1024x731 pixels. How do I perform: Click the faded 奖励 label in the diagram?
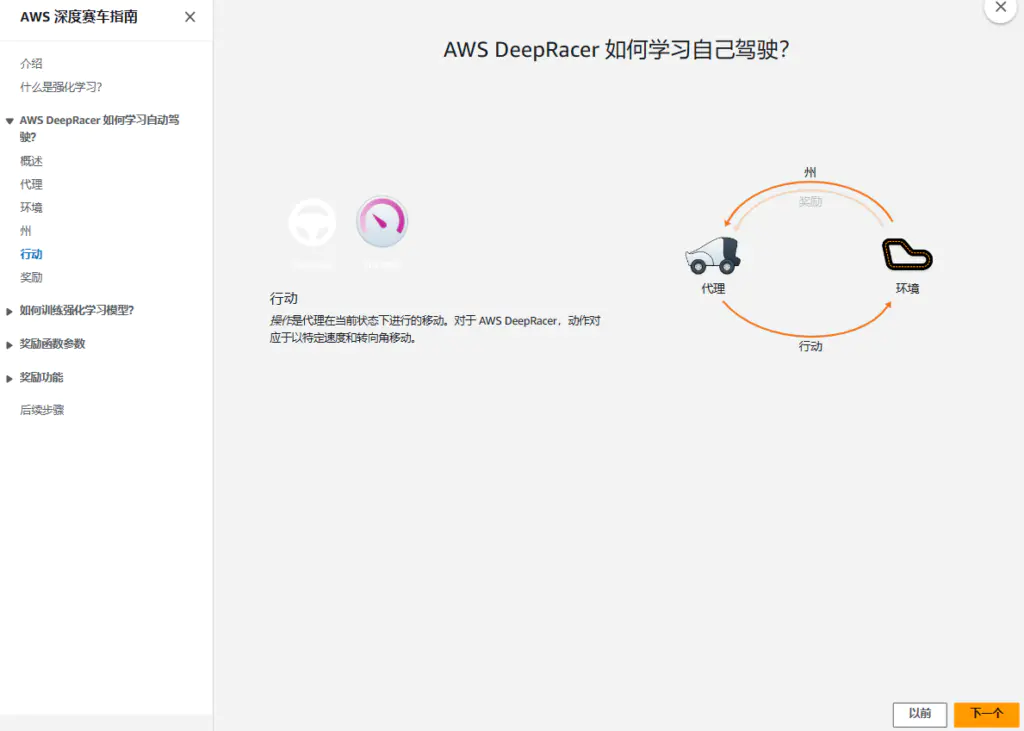click(x=810, y=202)
